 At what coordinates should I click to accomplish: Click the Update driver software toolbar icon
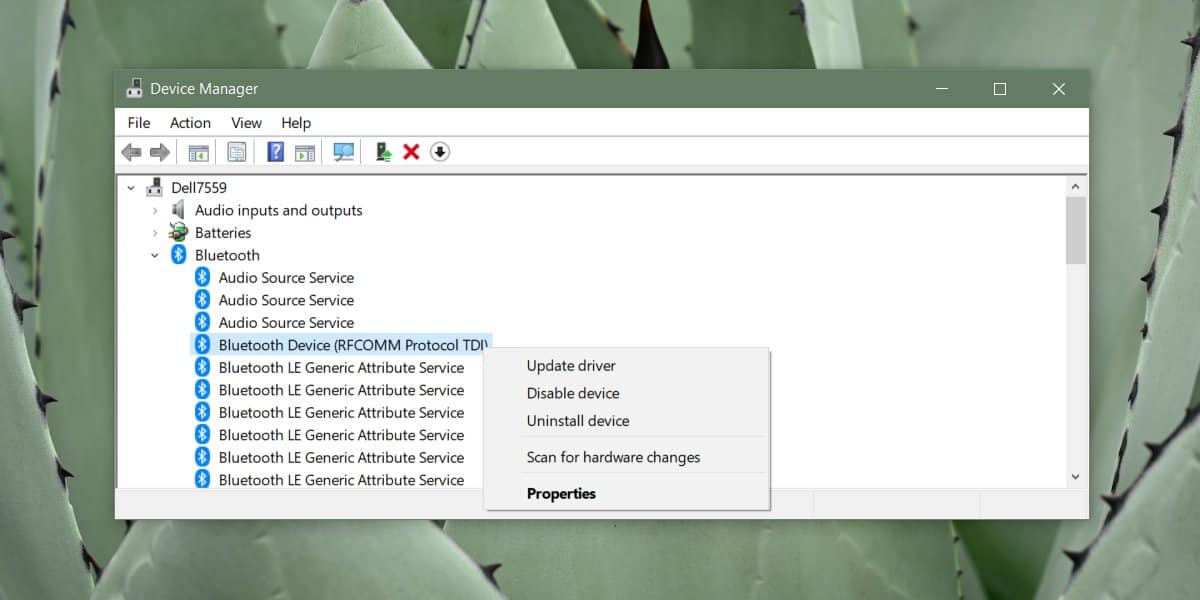click(x=383, y=151)
